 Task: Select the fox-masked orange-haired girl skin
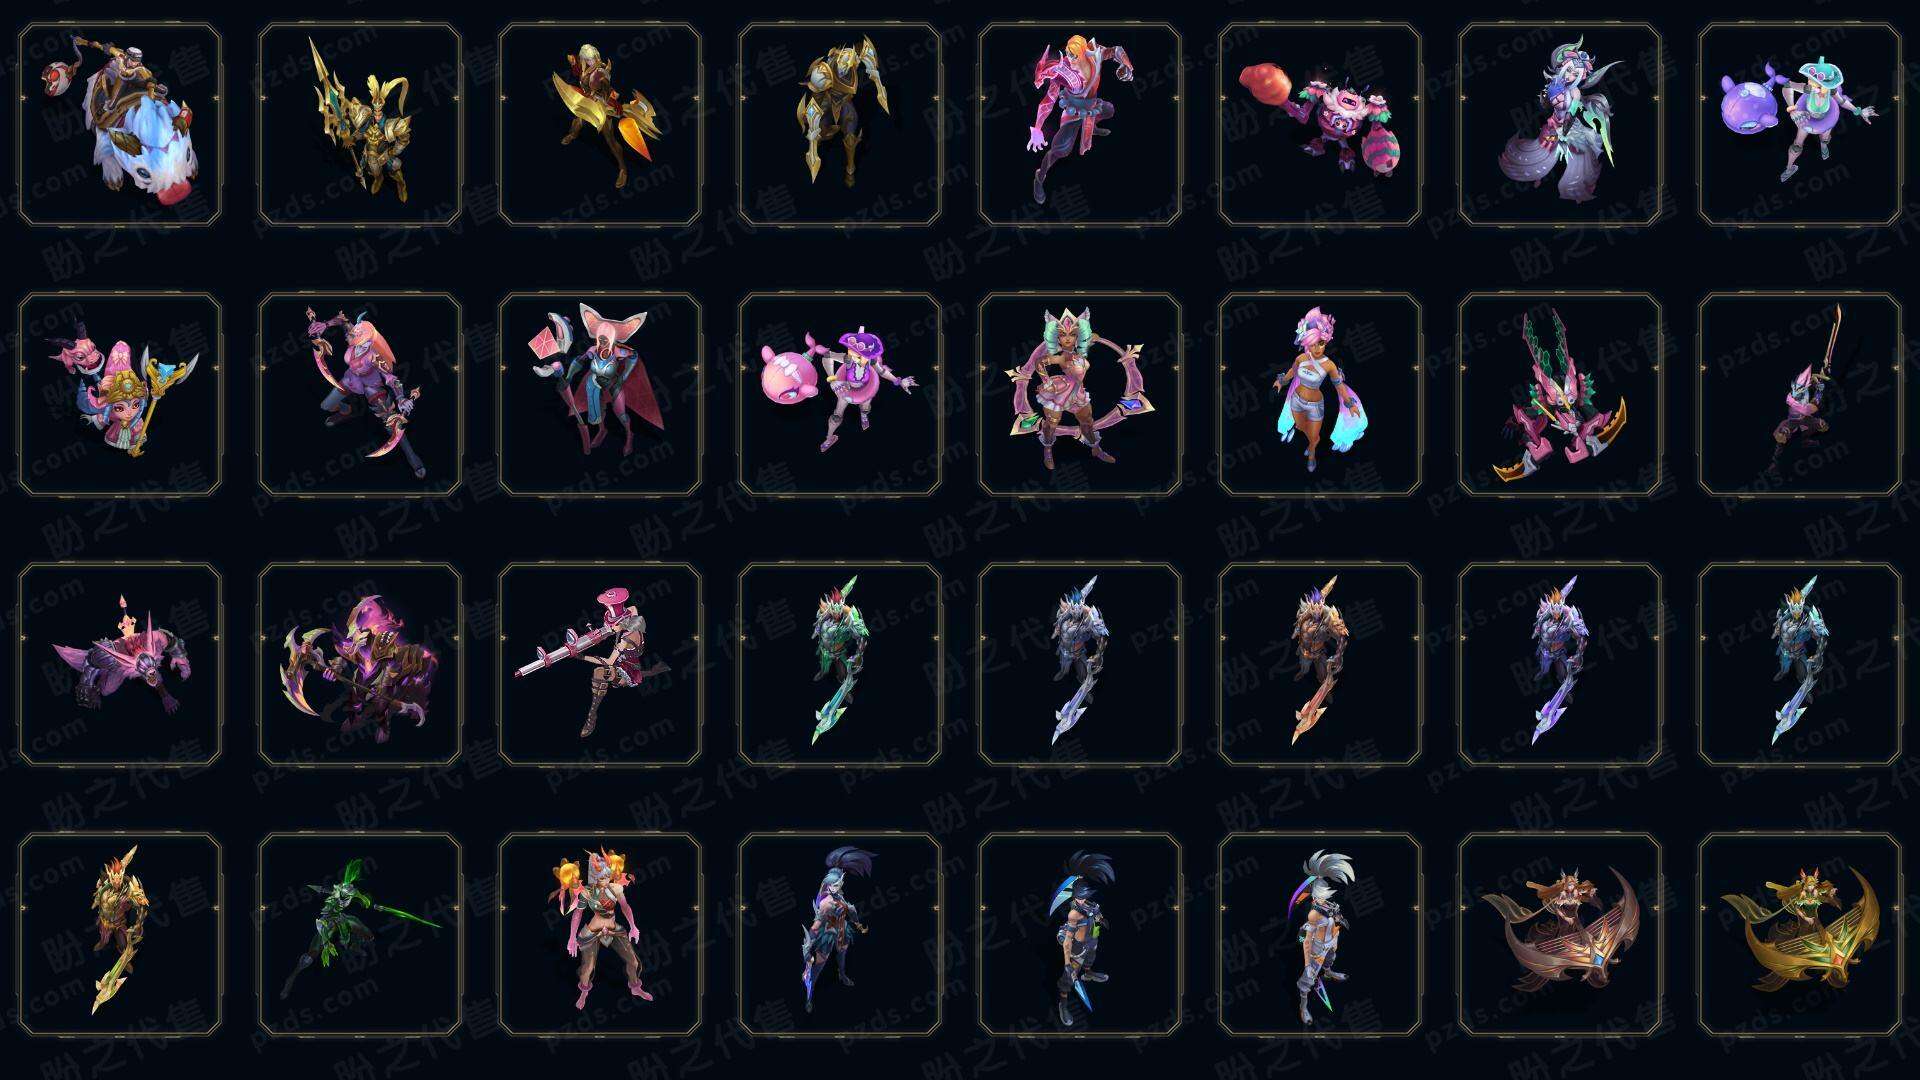click(600, 934)
